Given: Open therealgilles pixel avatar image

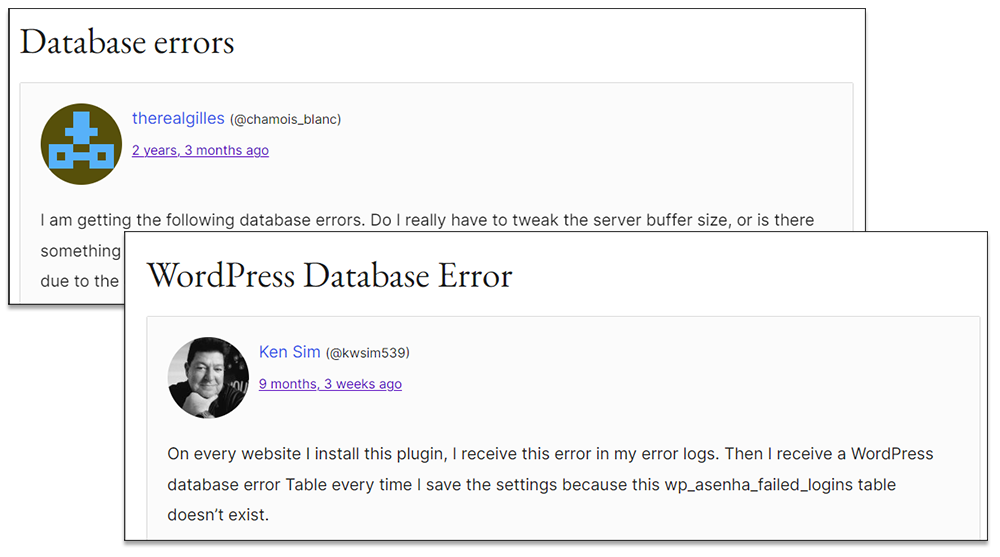Looking at the screenshot, I should 81,144.
